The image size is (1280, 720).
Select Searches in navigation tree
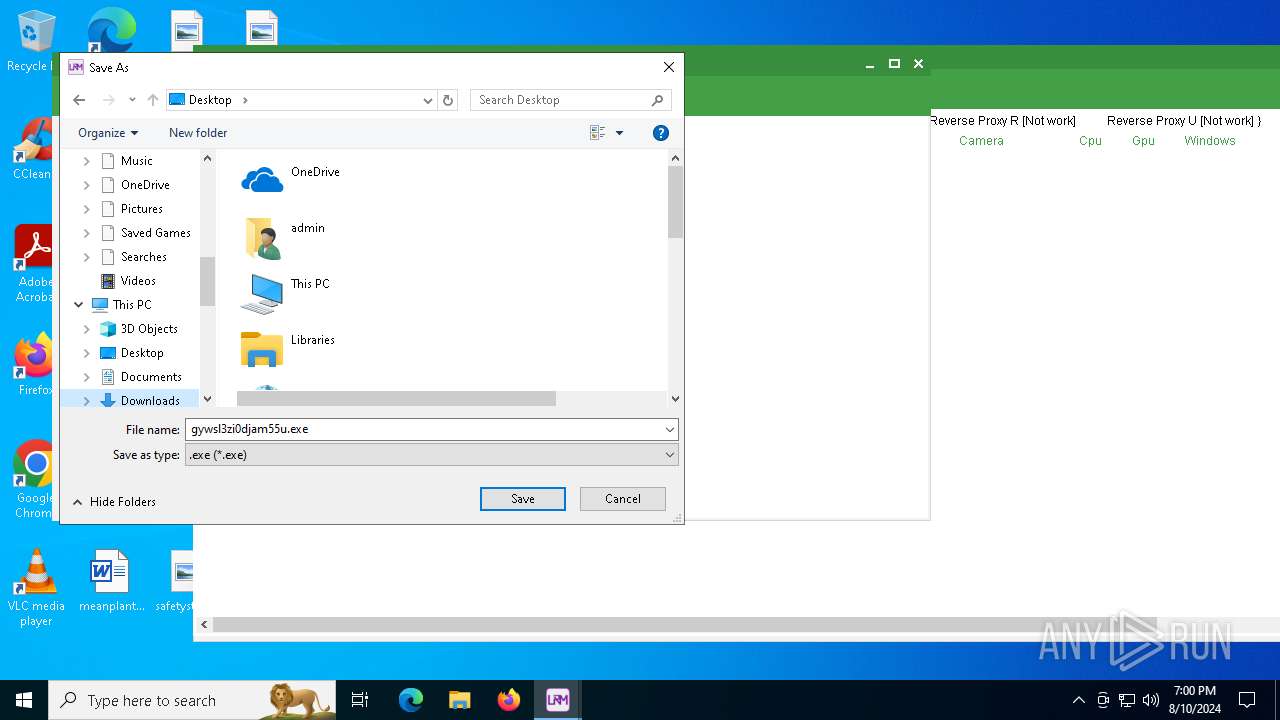click(144, 257)
